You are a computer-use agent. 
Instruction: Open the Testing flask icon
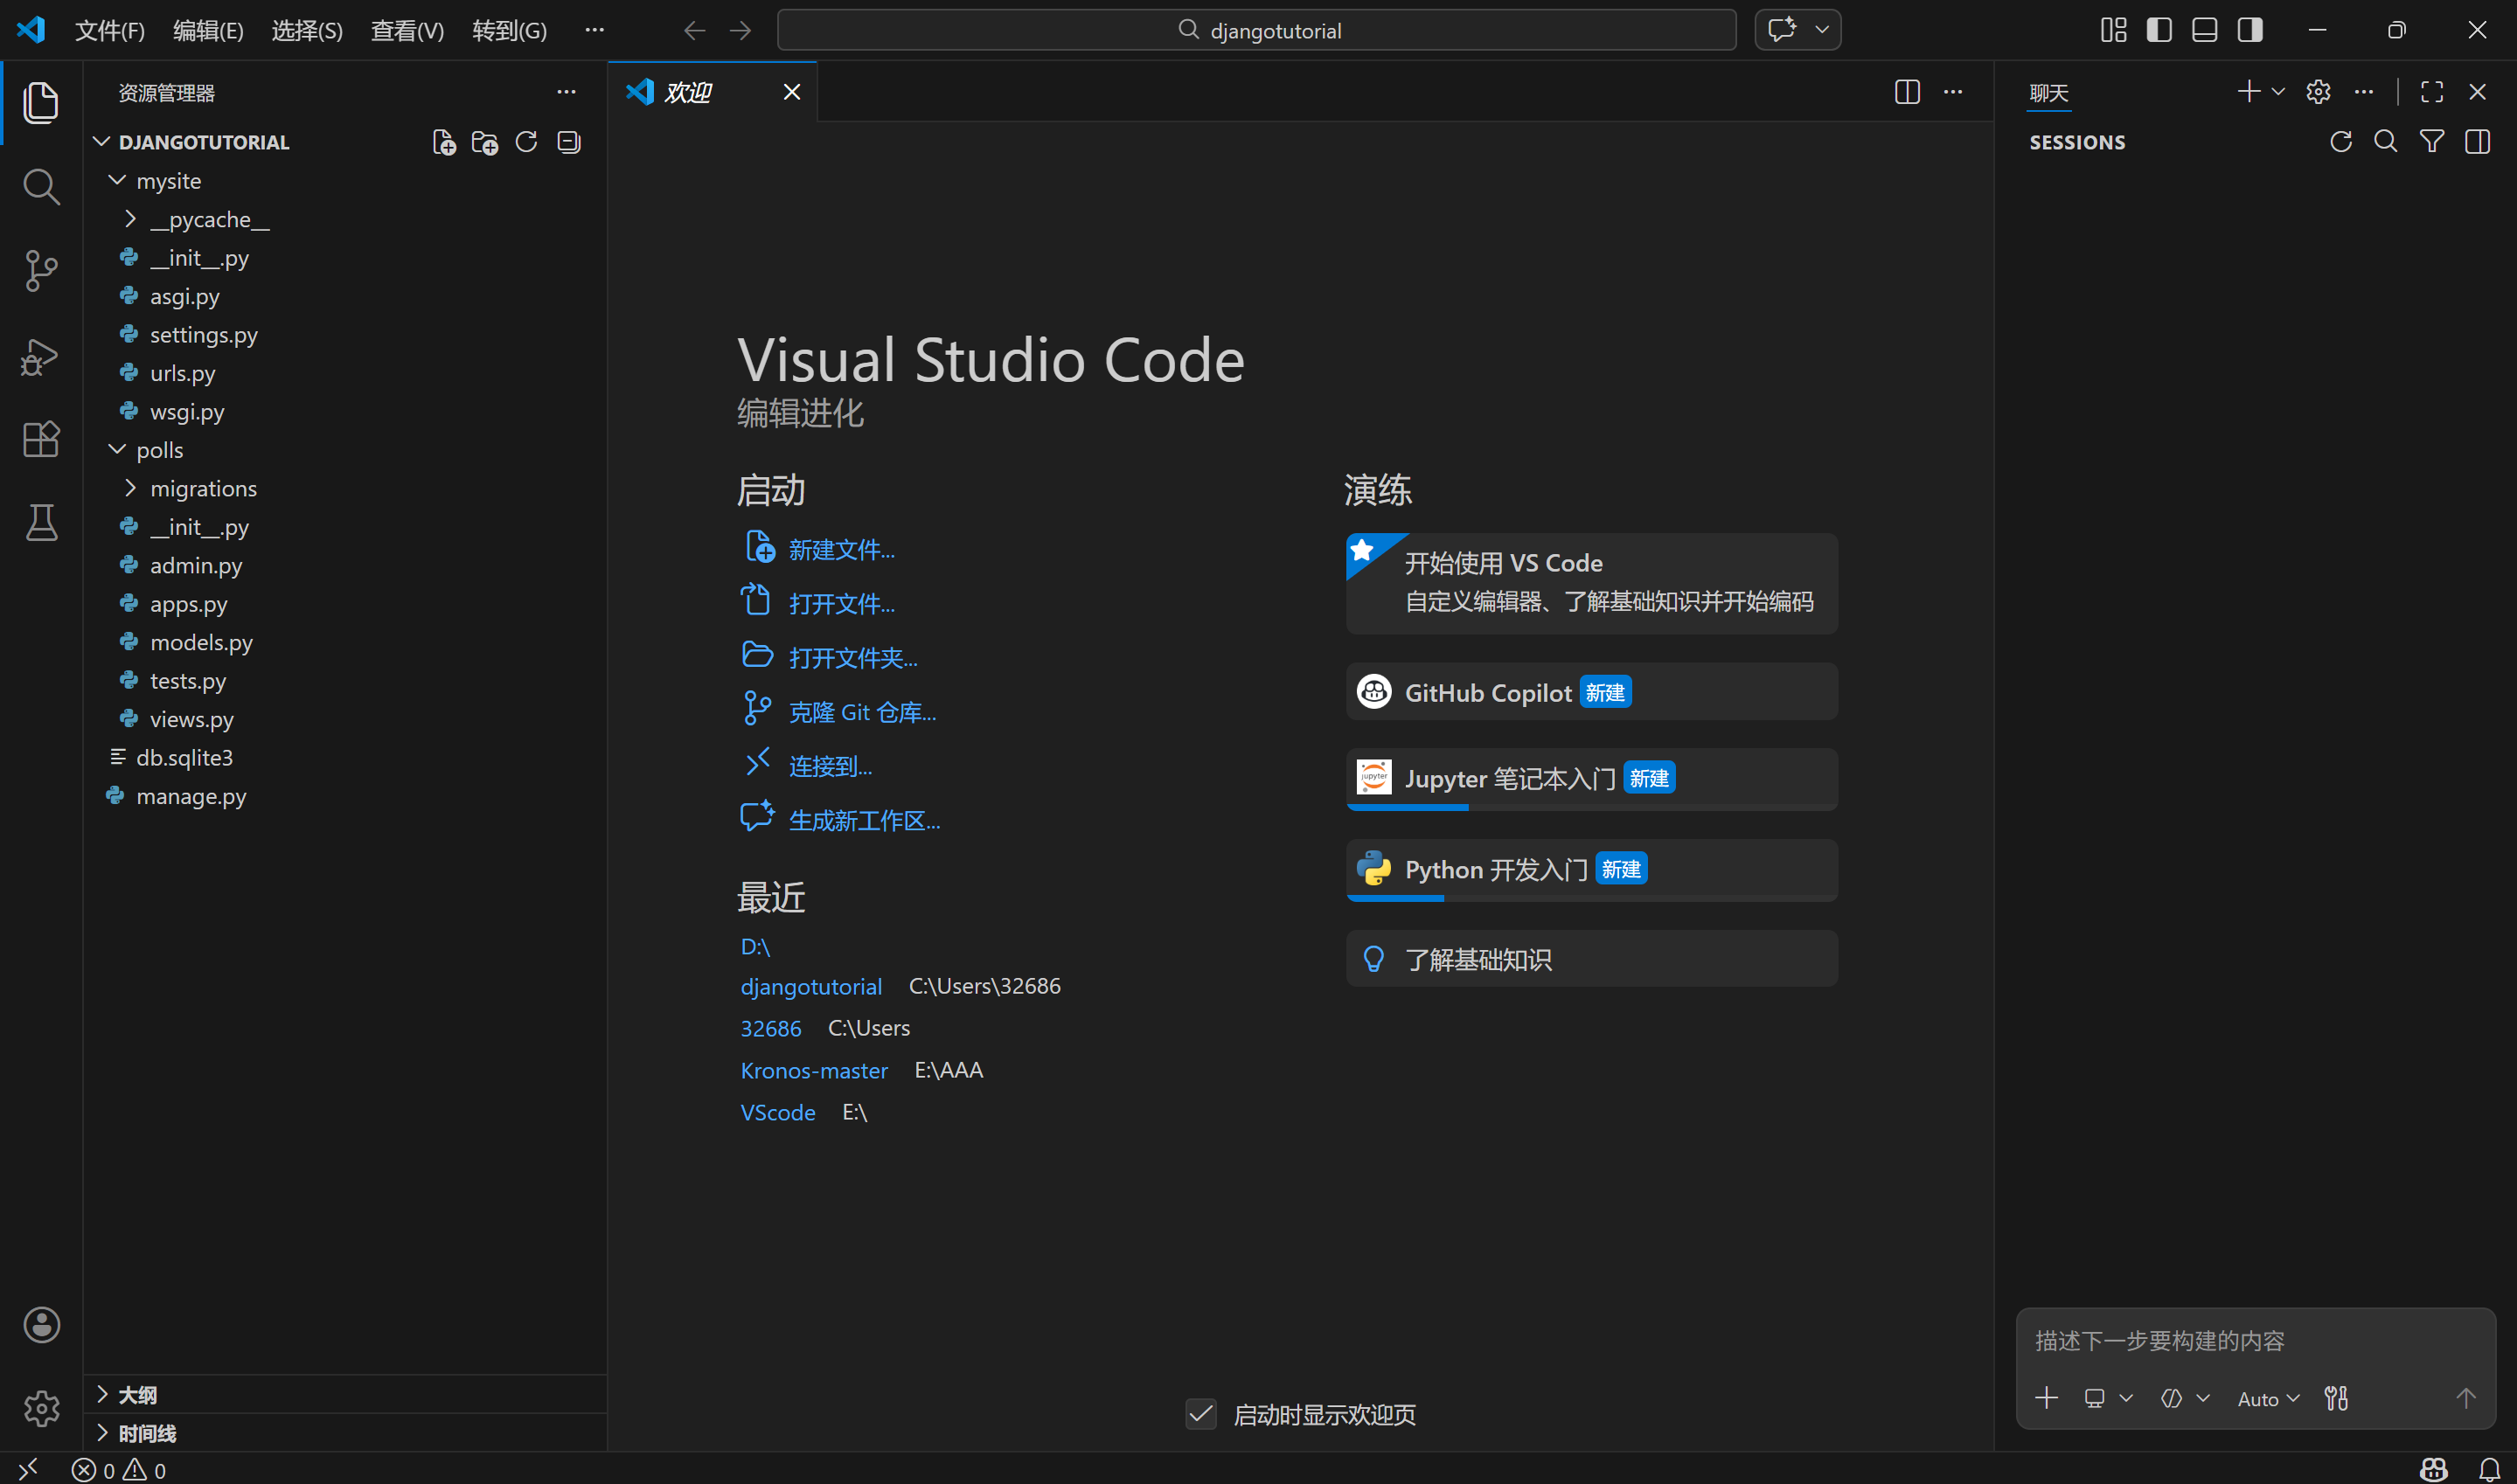(41, 522)
